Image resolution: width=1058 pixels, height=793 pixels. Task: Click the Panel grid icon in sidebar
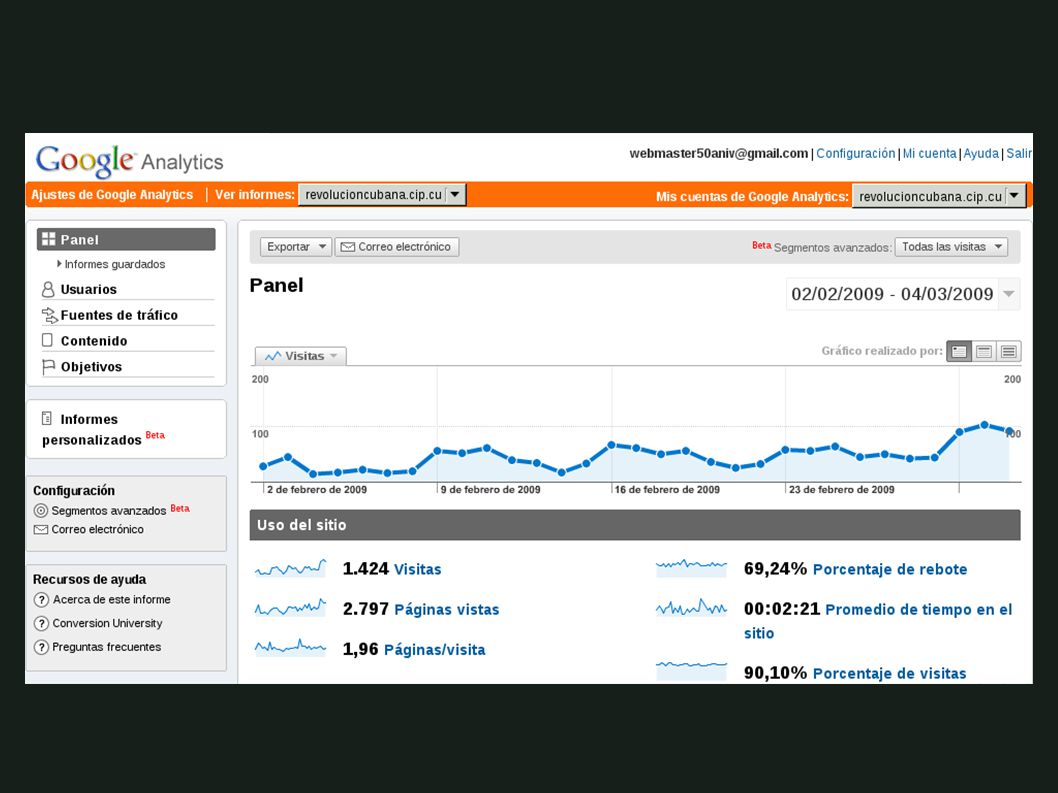tap(49, 239)
